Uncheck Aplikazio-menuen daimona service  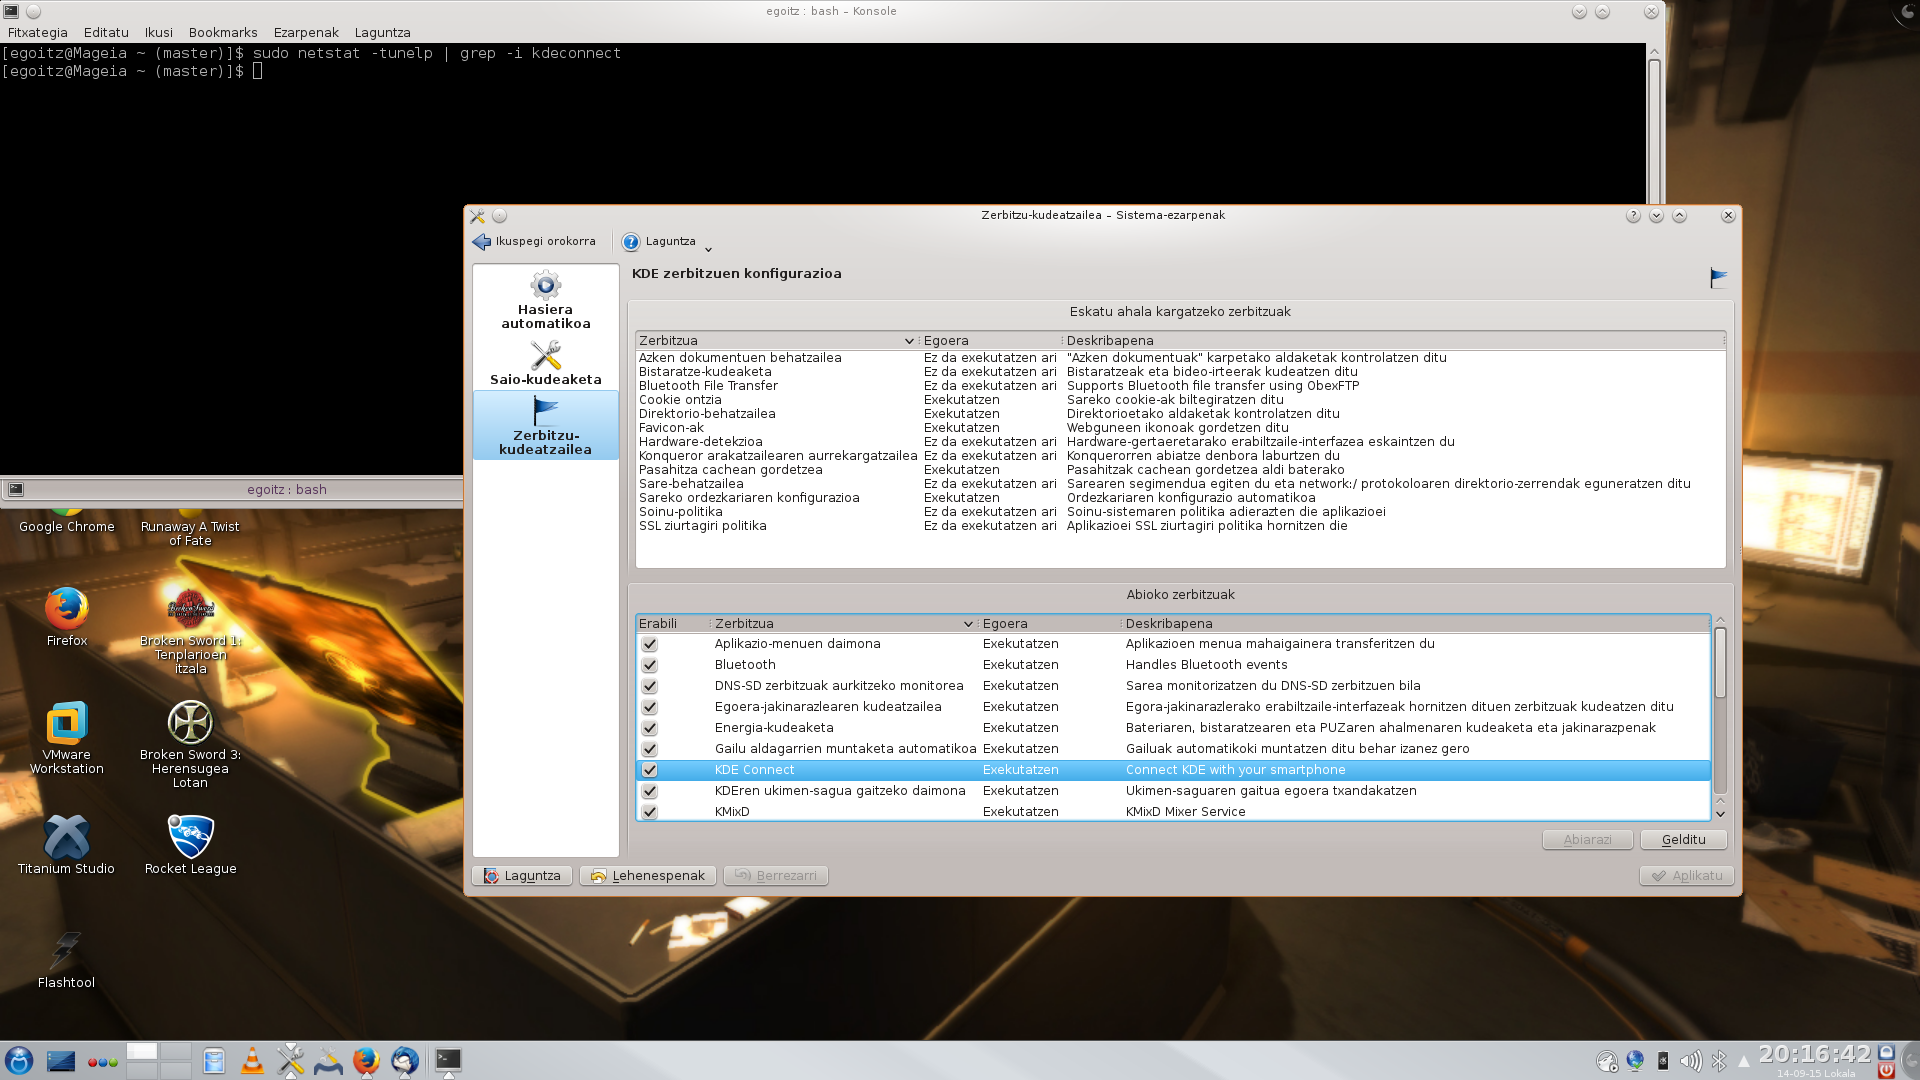[x=650, y=644]
